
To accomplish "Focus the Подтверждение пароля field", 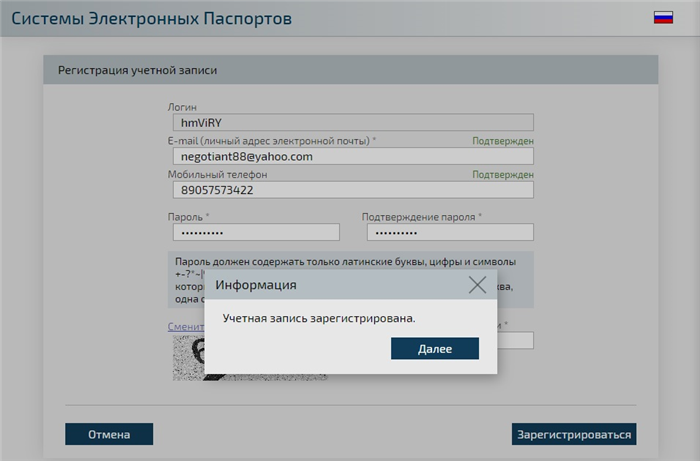I will [450, 233].
